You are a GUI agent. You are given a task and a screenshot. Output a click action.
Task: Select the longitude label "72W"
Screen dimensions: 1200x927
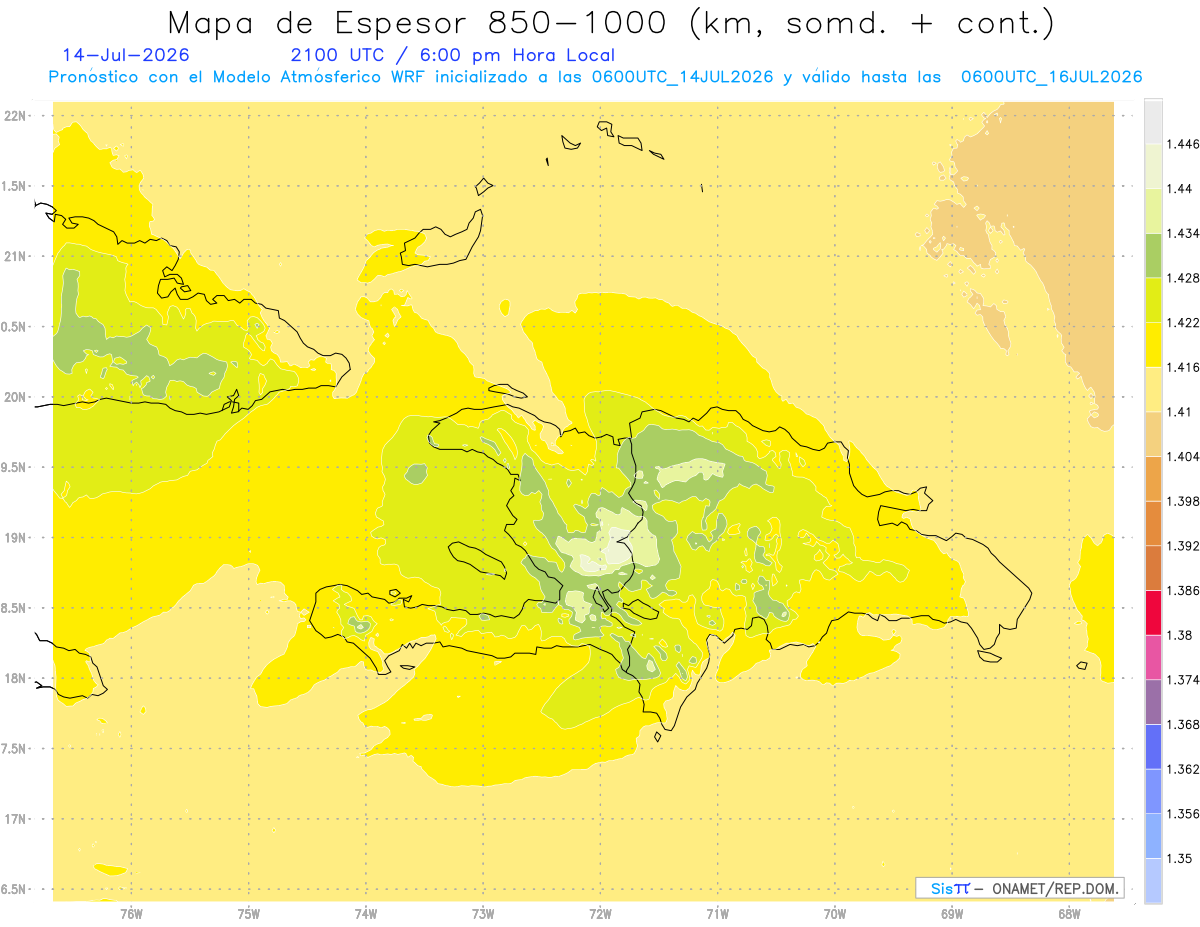(601, 915)
